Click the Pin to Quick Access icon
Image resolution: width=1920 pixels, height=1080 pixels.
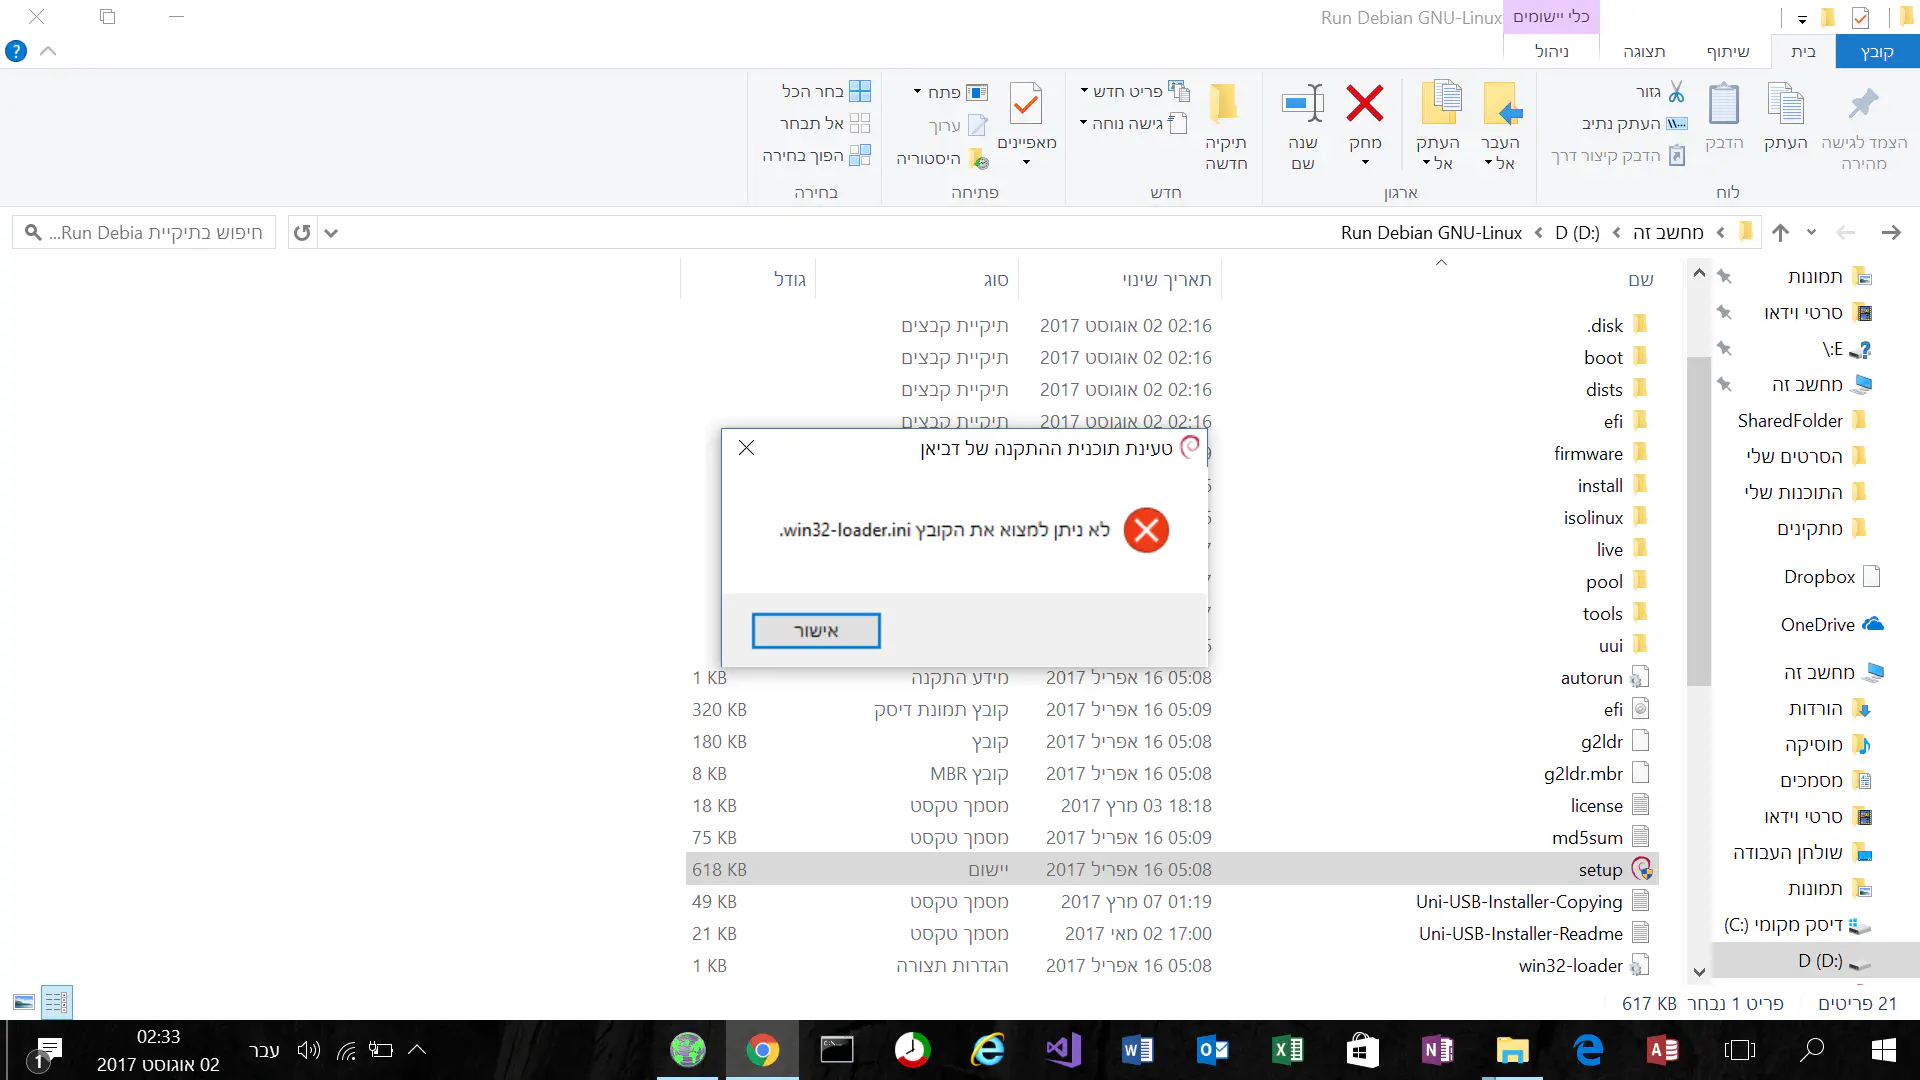(x=1864, y=105)
